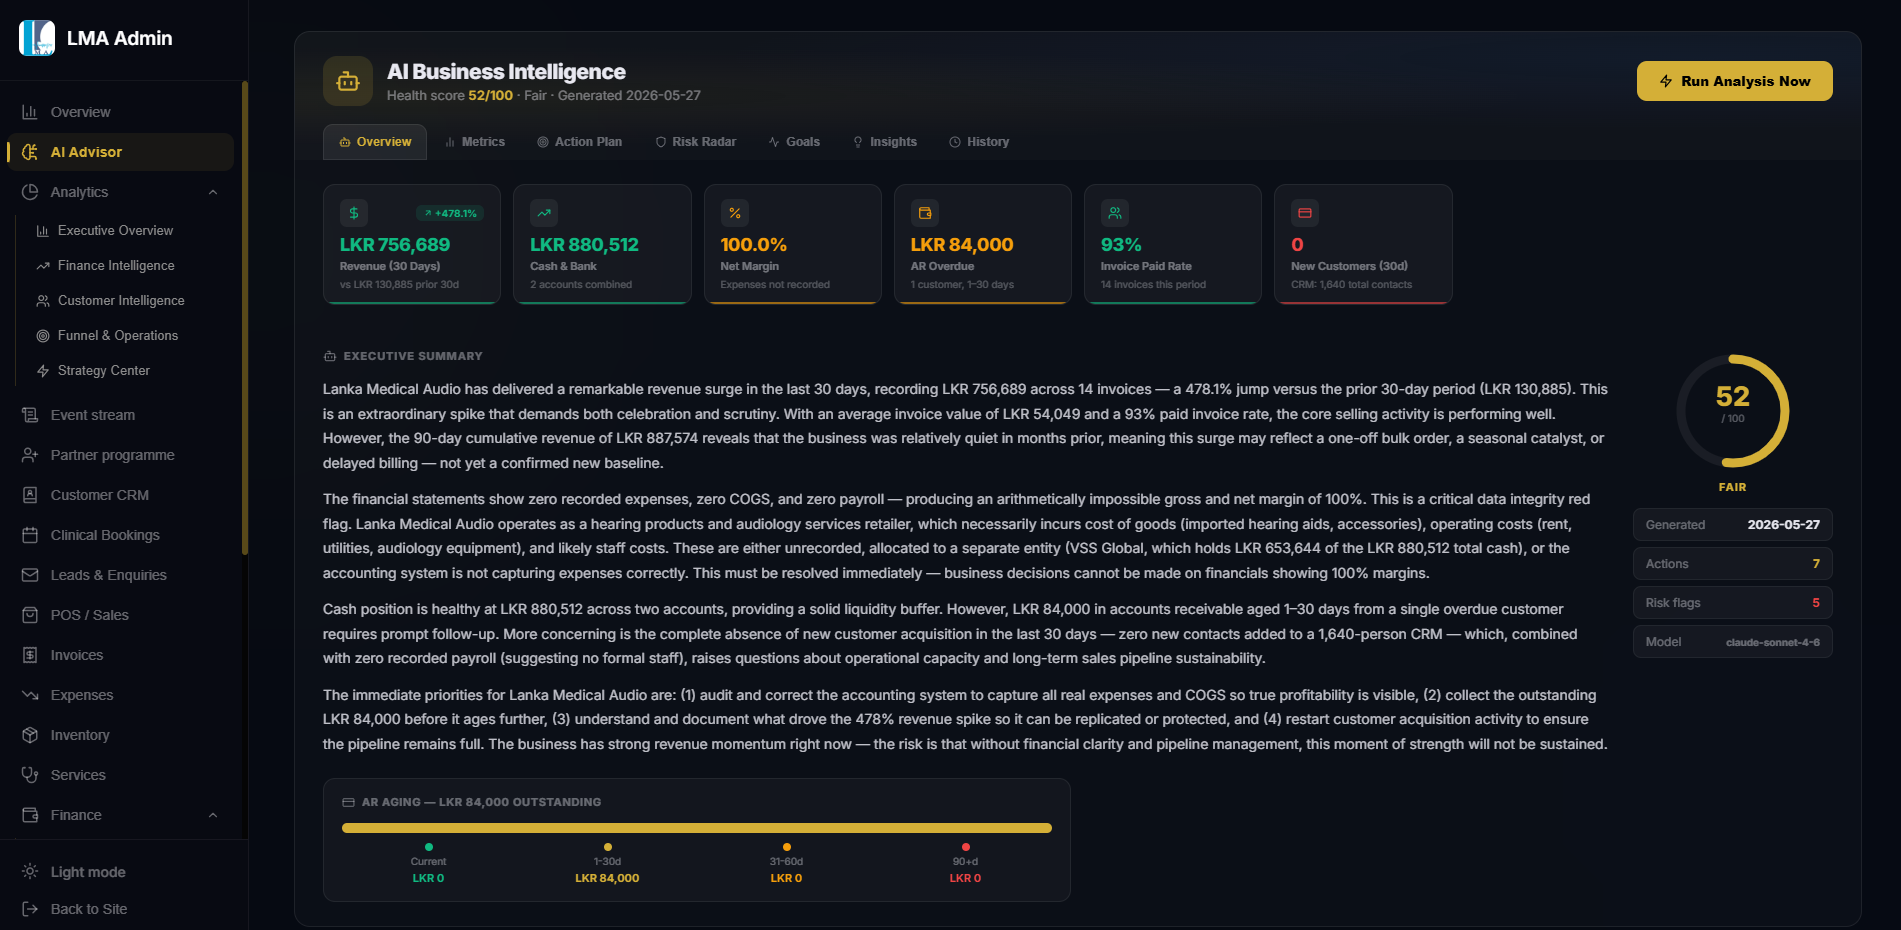The width and height of the screenshot is (1901, 930).
Task: Click the Model claude-sonnet-4-6 row
Action: 1732,642
